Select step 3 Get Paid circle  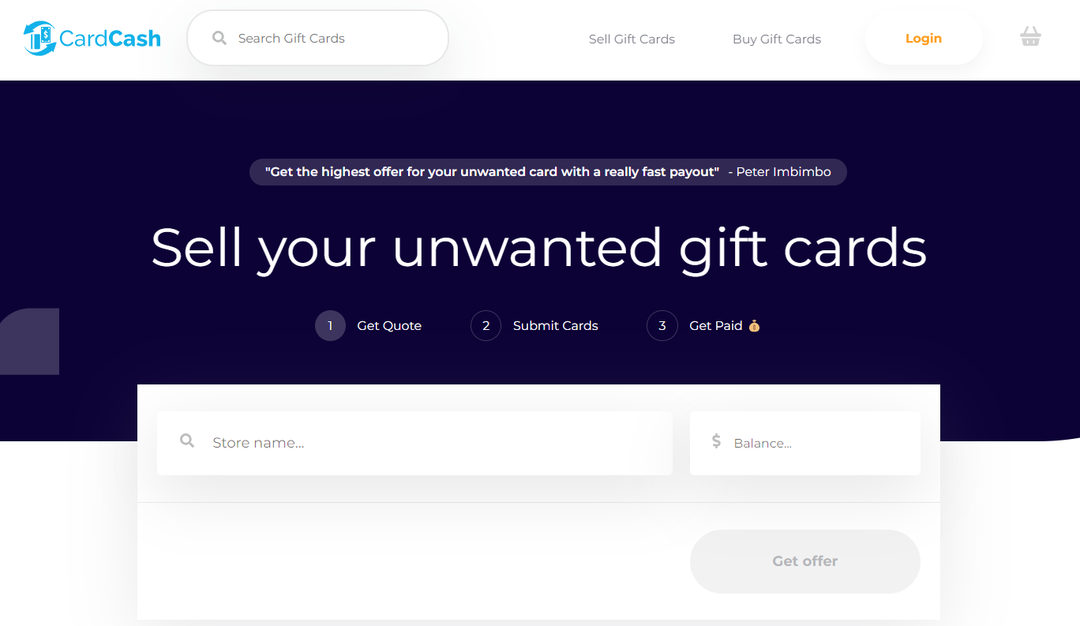(x=662, y=325)
